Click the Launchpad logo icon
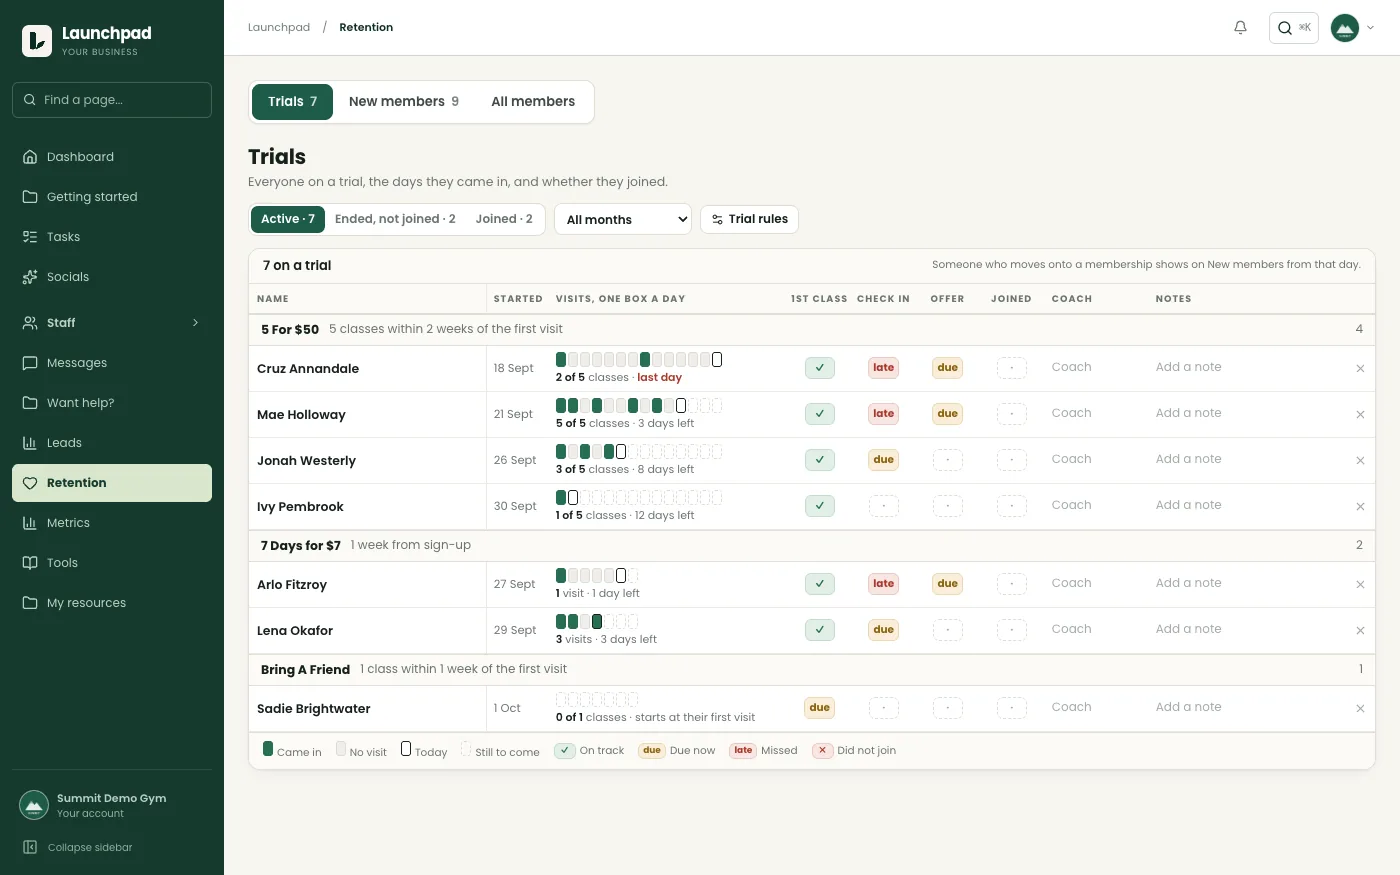Screen dimensions: 1400x875 (37, 40)
